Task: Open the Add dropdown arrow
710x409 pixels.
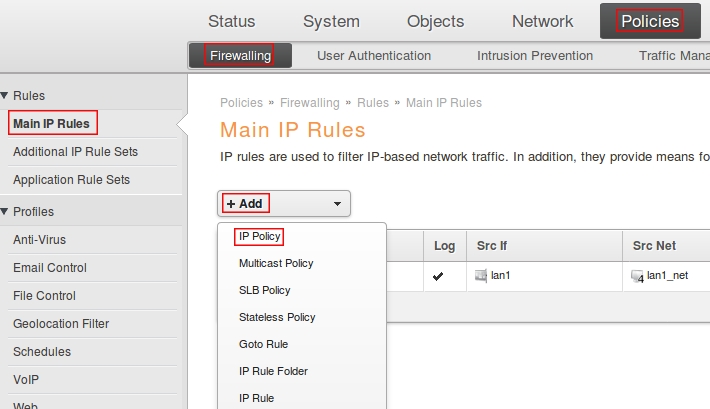Action: tap(337, 204)
